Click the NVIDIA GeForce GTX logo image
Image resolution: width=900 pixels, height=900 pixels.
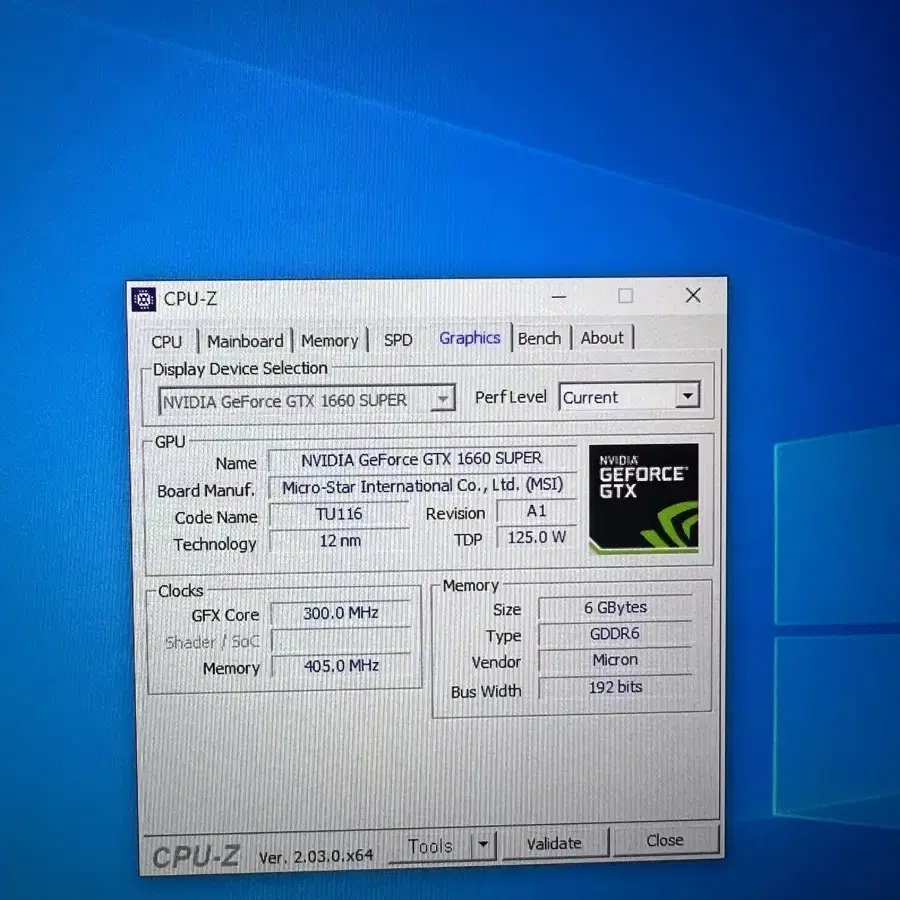coord(643,498)
